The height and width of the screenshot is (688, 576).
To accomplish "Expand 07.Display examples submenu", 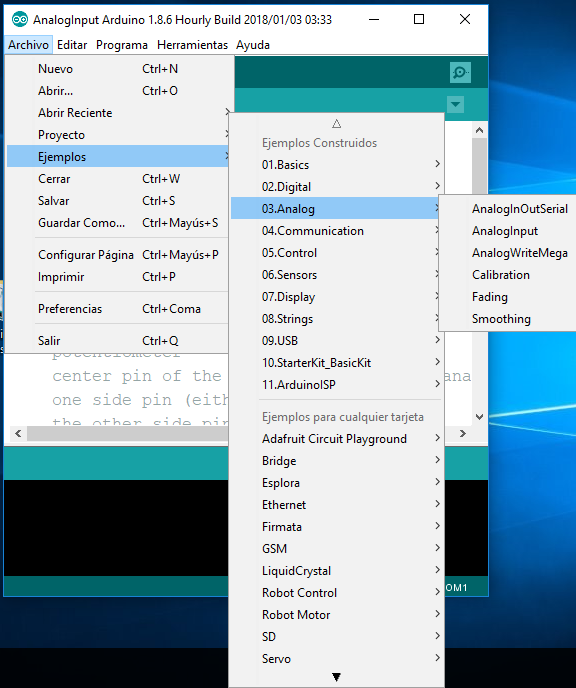I will click(x=336, y=297).
